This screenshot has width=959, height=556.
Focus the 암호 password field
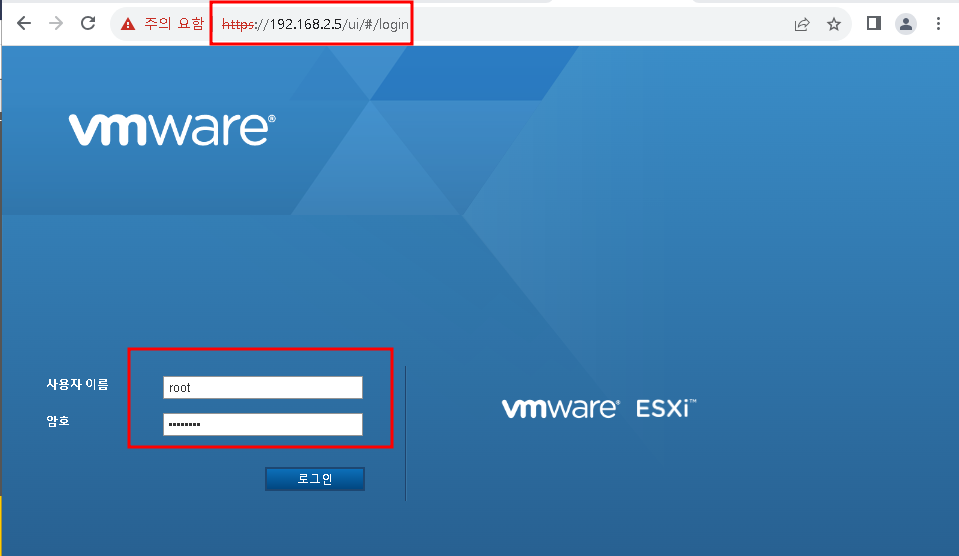click(x=263, y=424)
